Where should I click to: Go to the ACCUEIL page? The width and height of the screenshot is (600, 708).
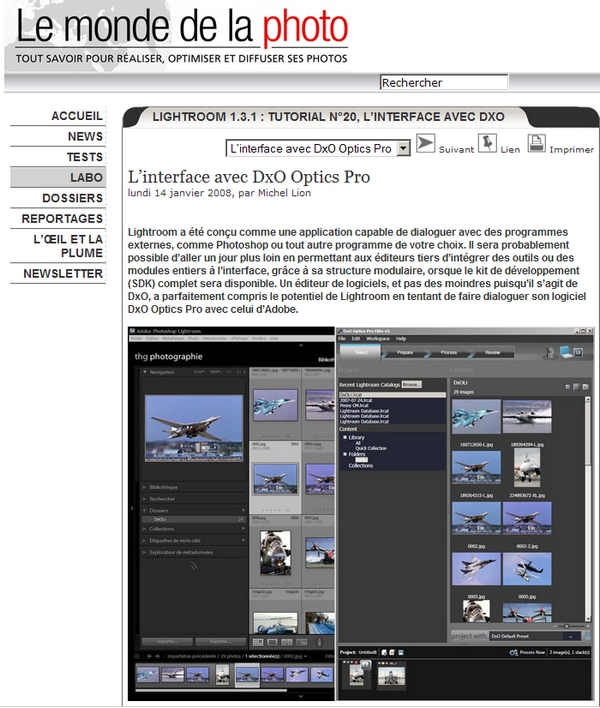click(x=77, y=116)
